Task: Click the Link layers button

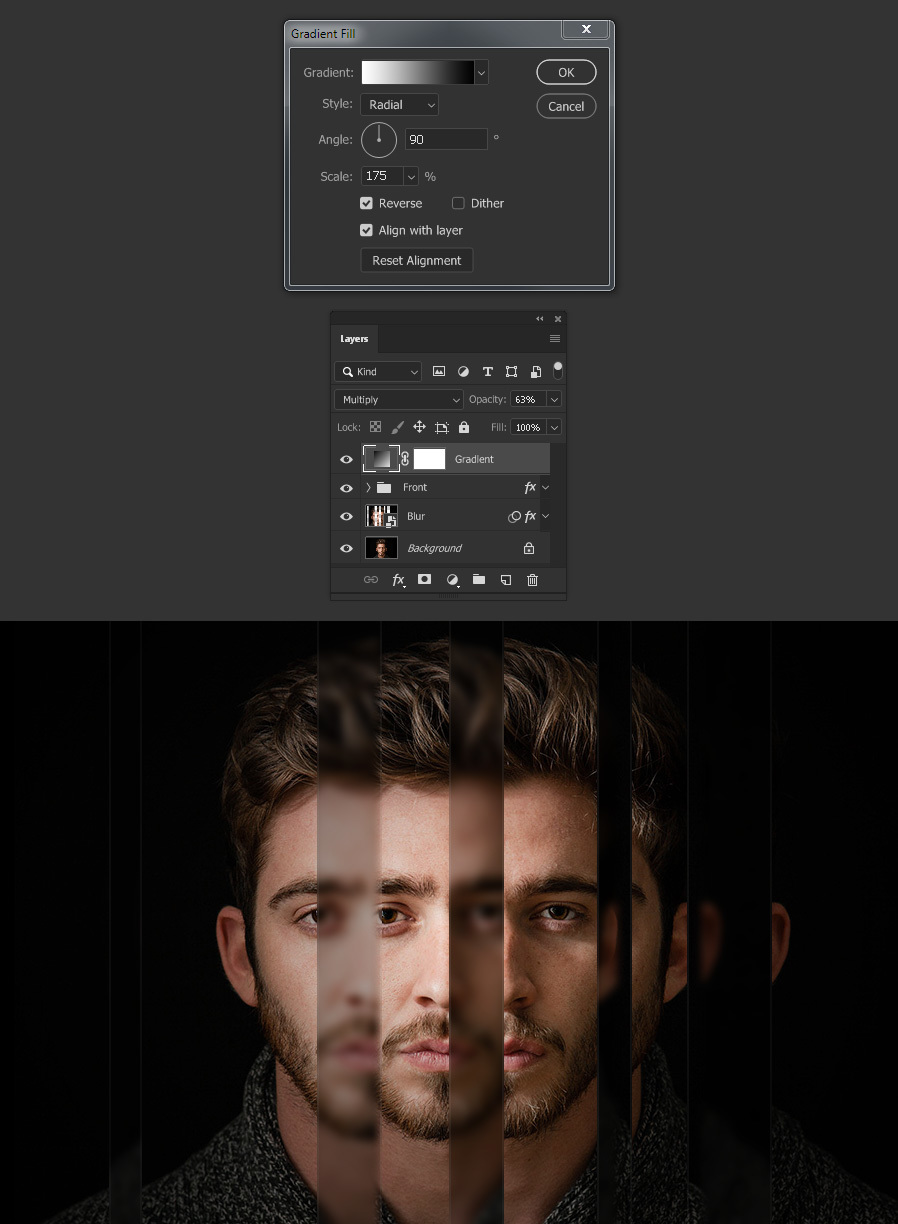Action: pyautogui.click(x=371, y=580)
